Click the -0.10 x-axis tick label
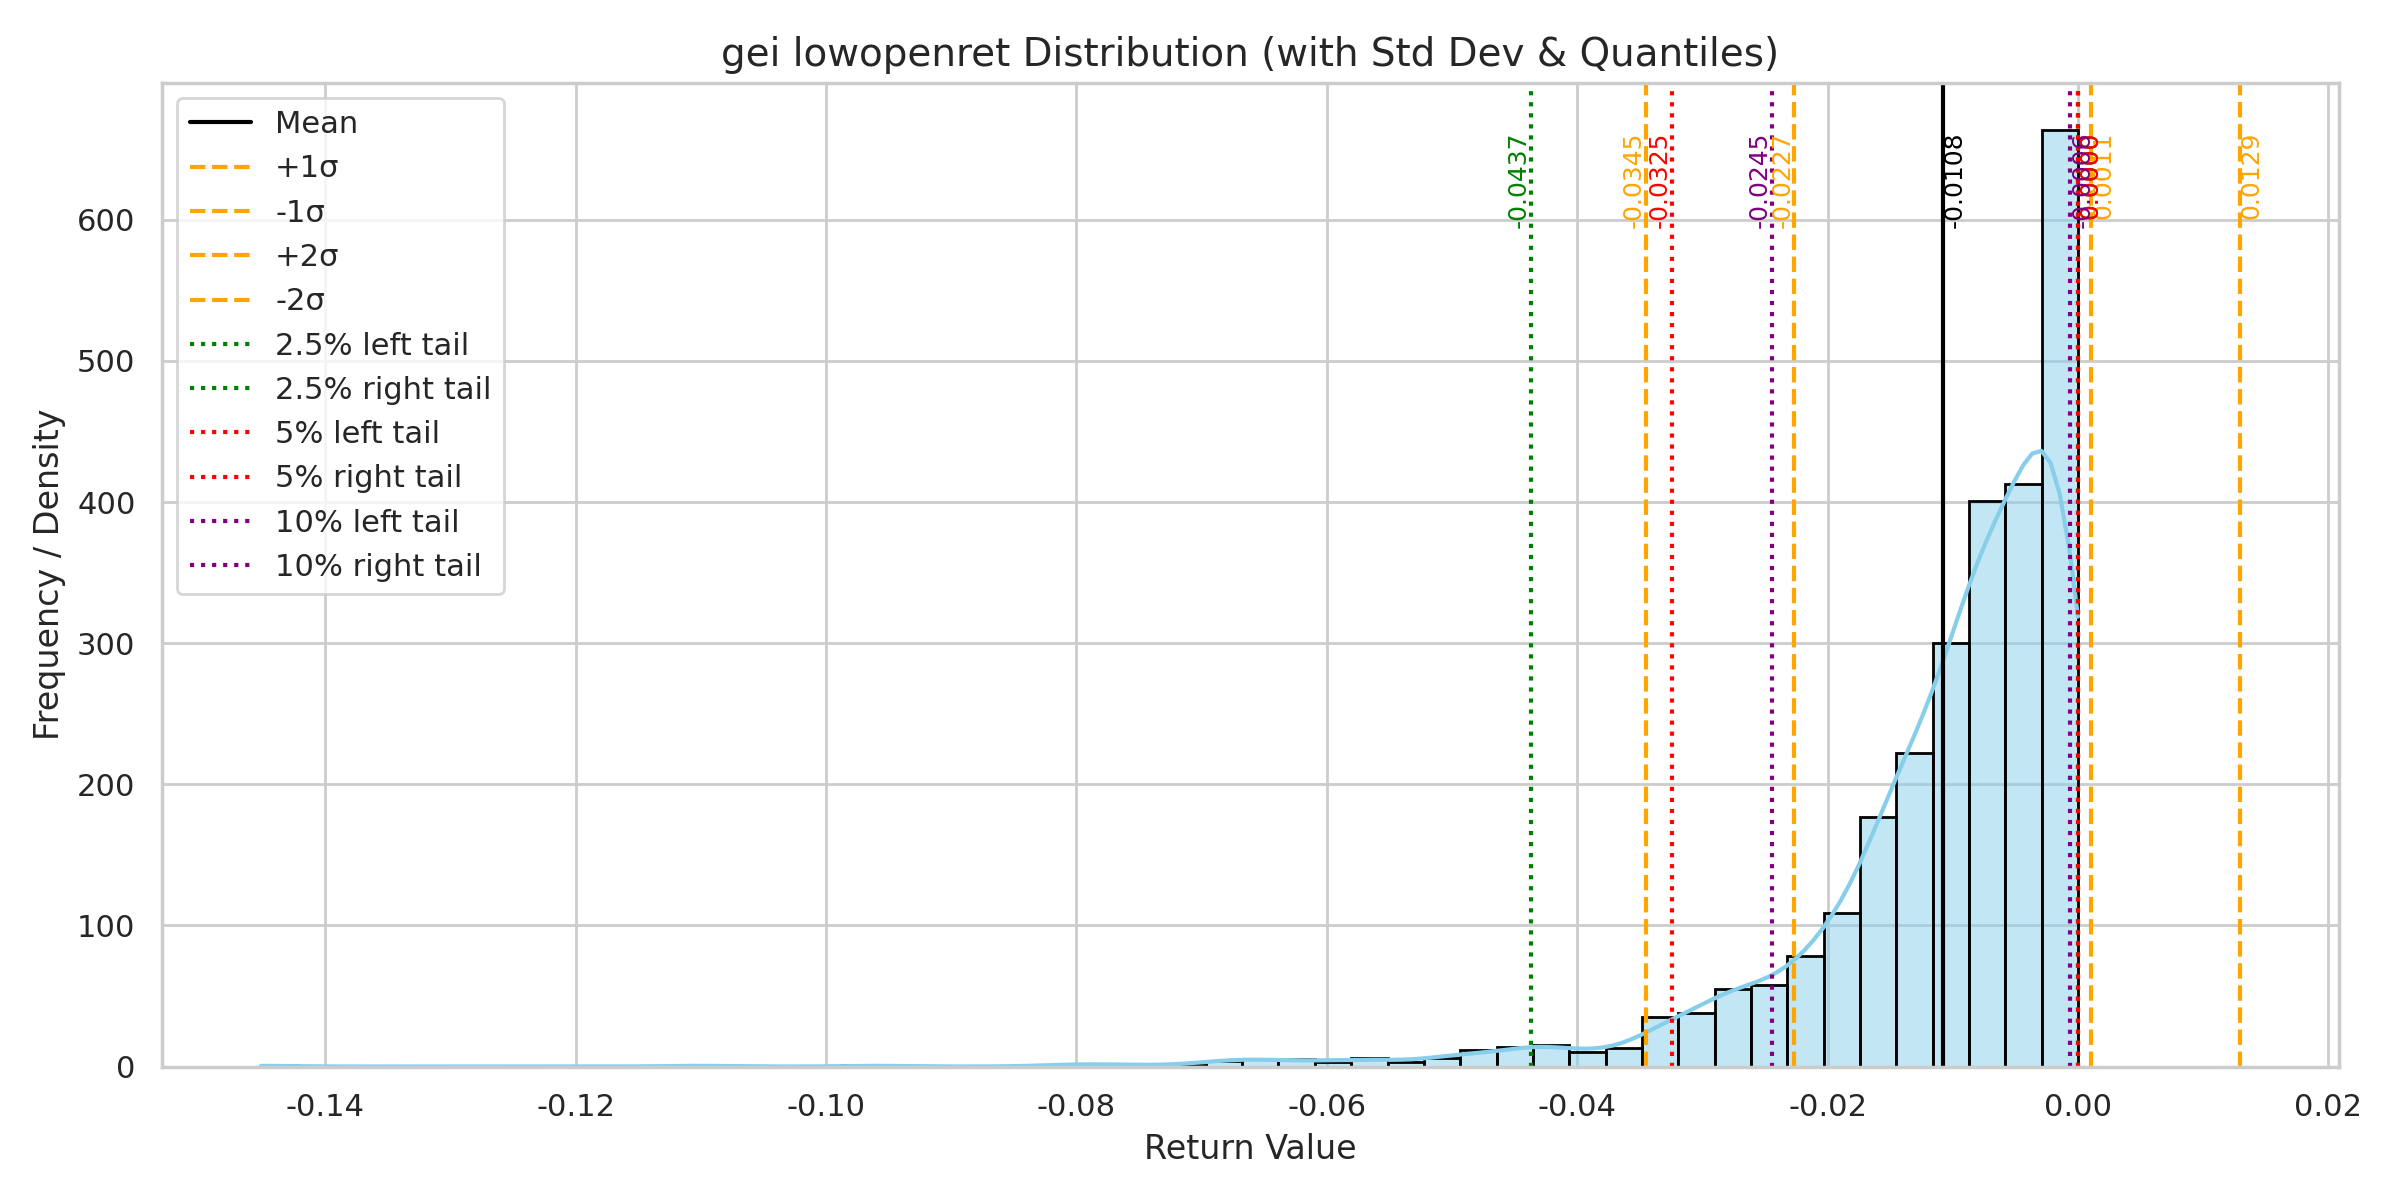The width and height of the screenshot is (2400, 1200). pos(826,1106)
